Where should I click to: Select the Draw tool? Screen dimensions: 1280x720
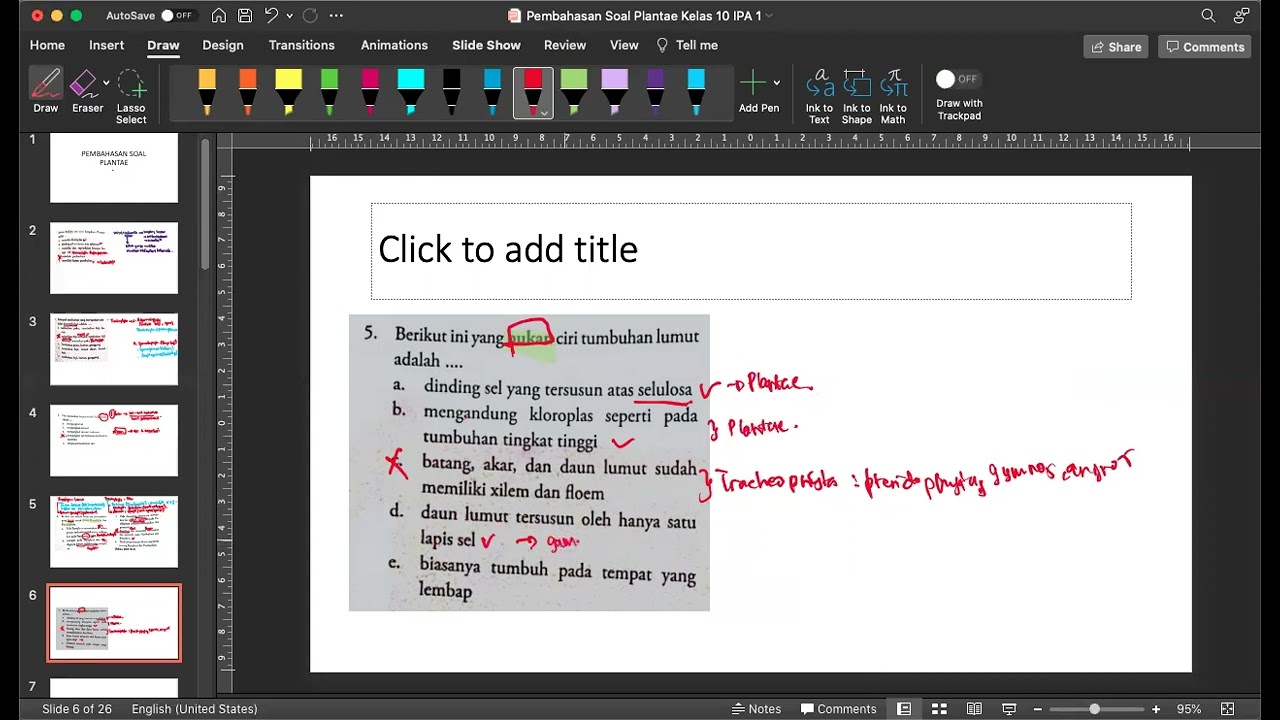(45, 92)
